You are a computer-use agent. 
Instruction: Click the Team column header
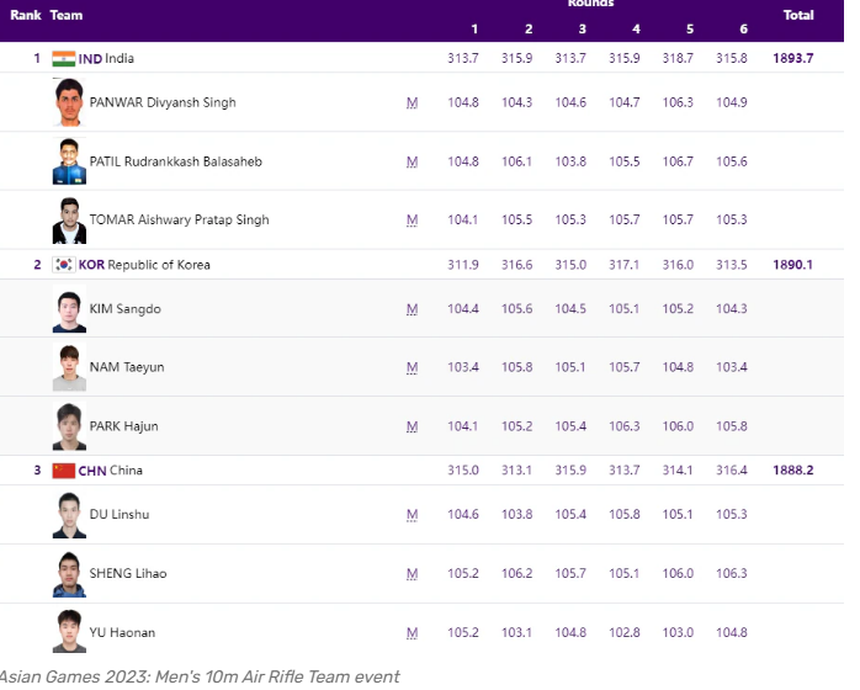click(x=67, y=15)
